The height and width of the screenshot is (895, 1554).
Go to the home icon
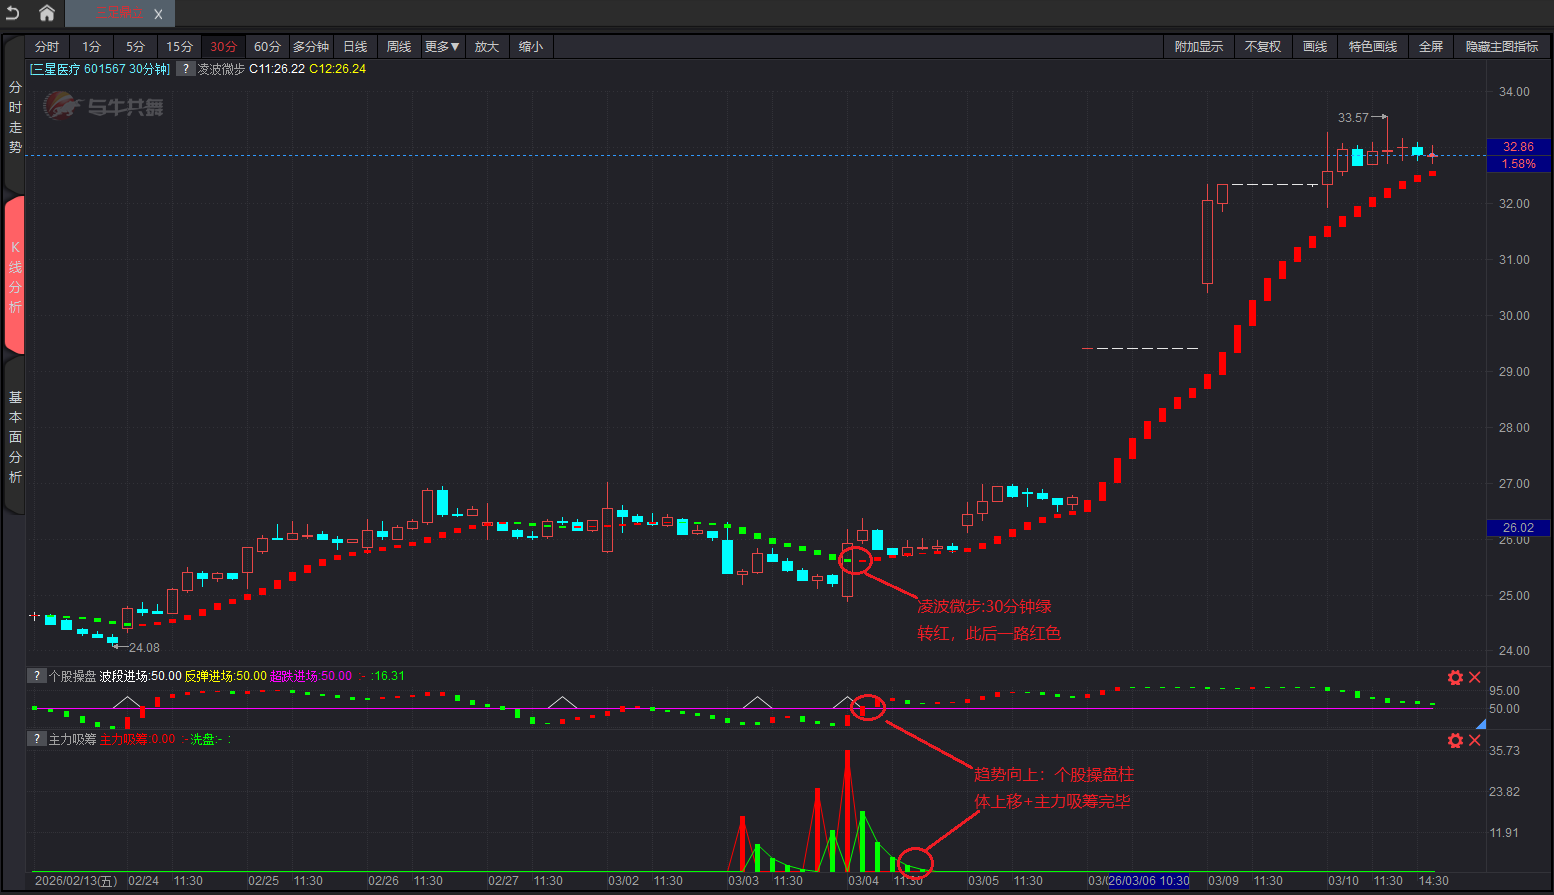[46, 13]
